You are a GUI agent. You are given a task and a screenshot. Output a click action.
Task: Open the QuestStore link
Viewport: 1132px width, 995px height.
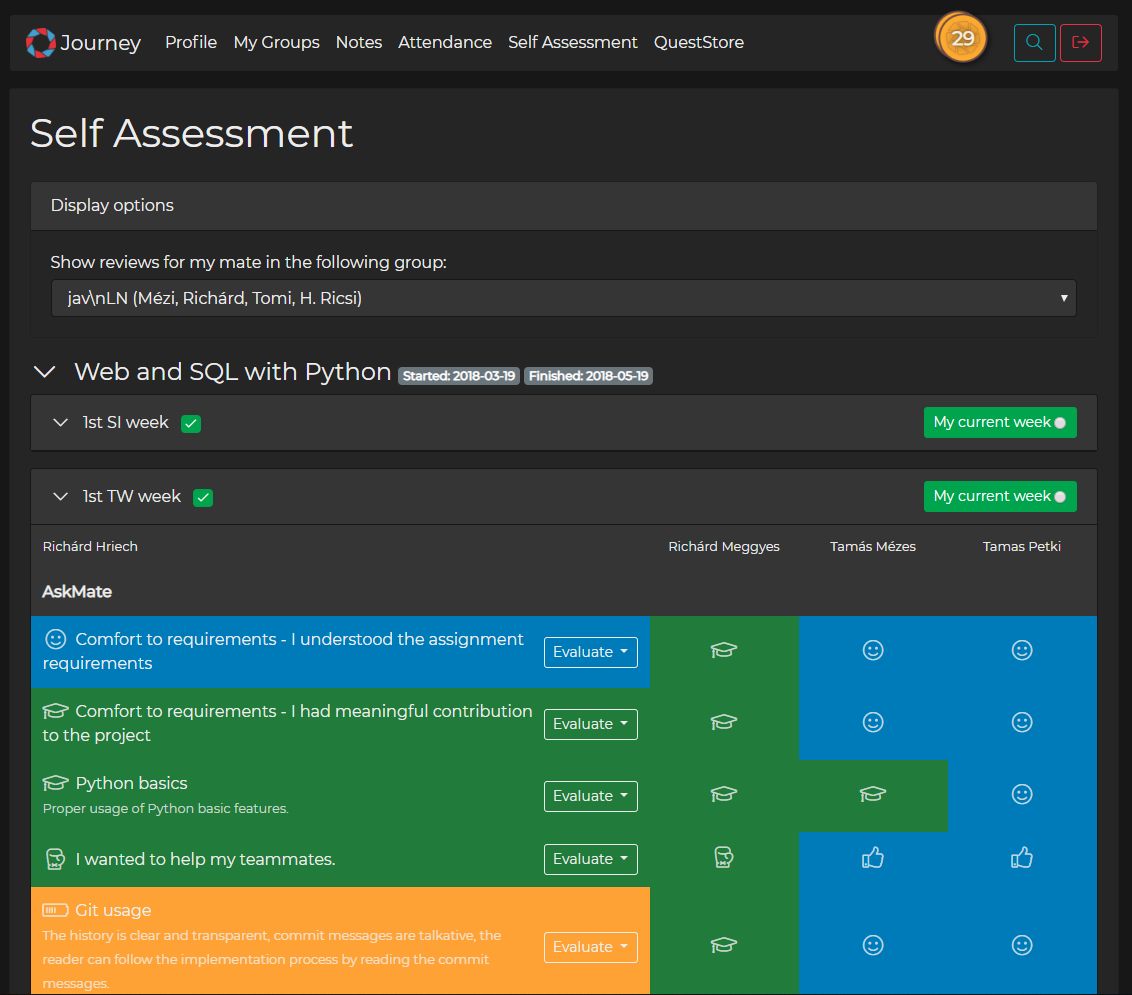coord(698,42)
